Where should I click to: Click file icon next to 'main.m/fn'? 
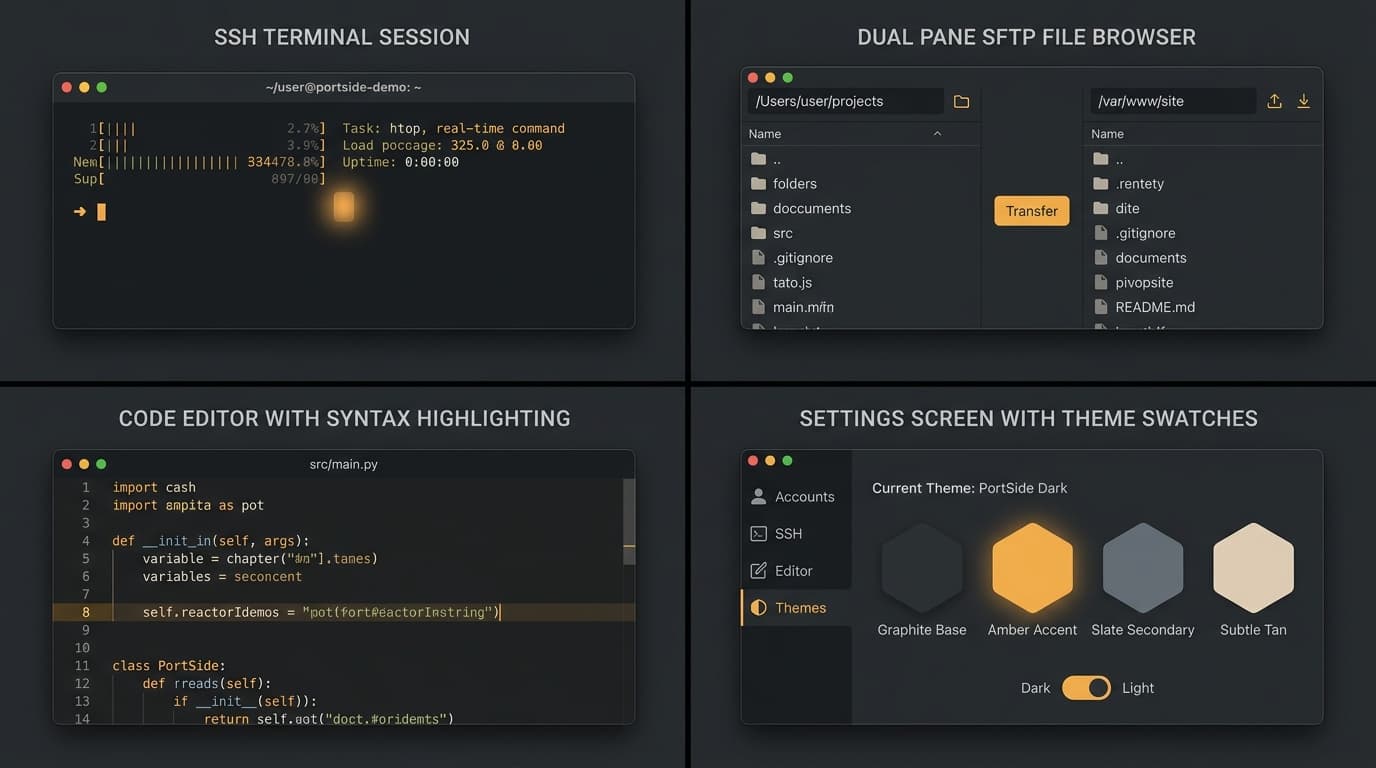click(758, 307)
